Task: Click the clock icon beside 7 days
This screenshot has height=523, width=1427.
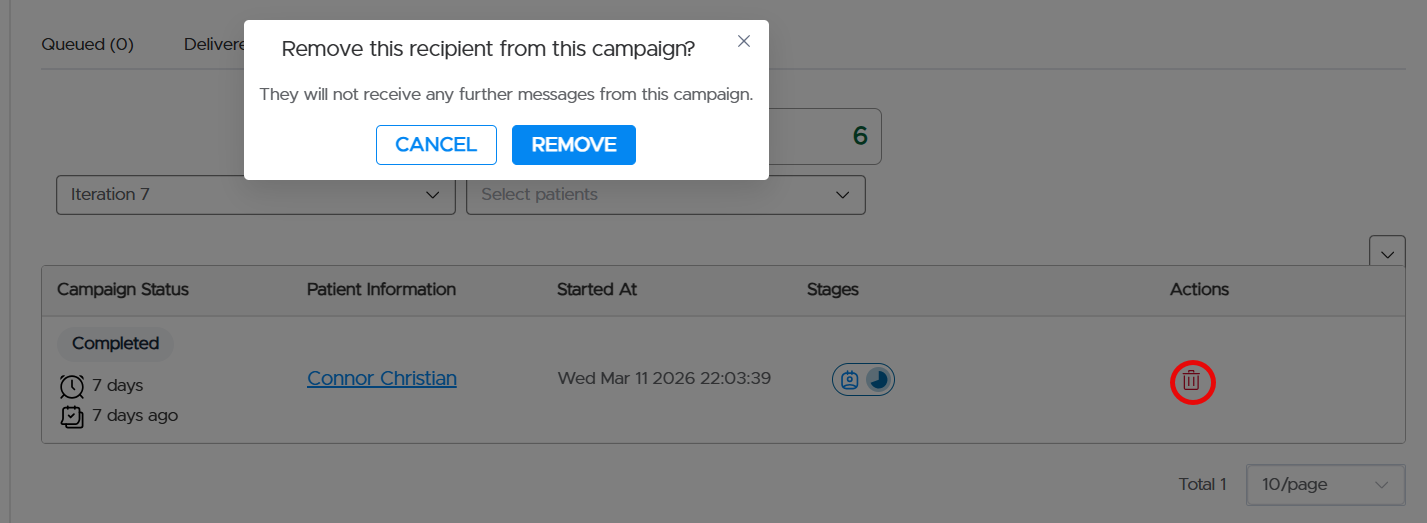Action: [72, 386]
